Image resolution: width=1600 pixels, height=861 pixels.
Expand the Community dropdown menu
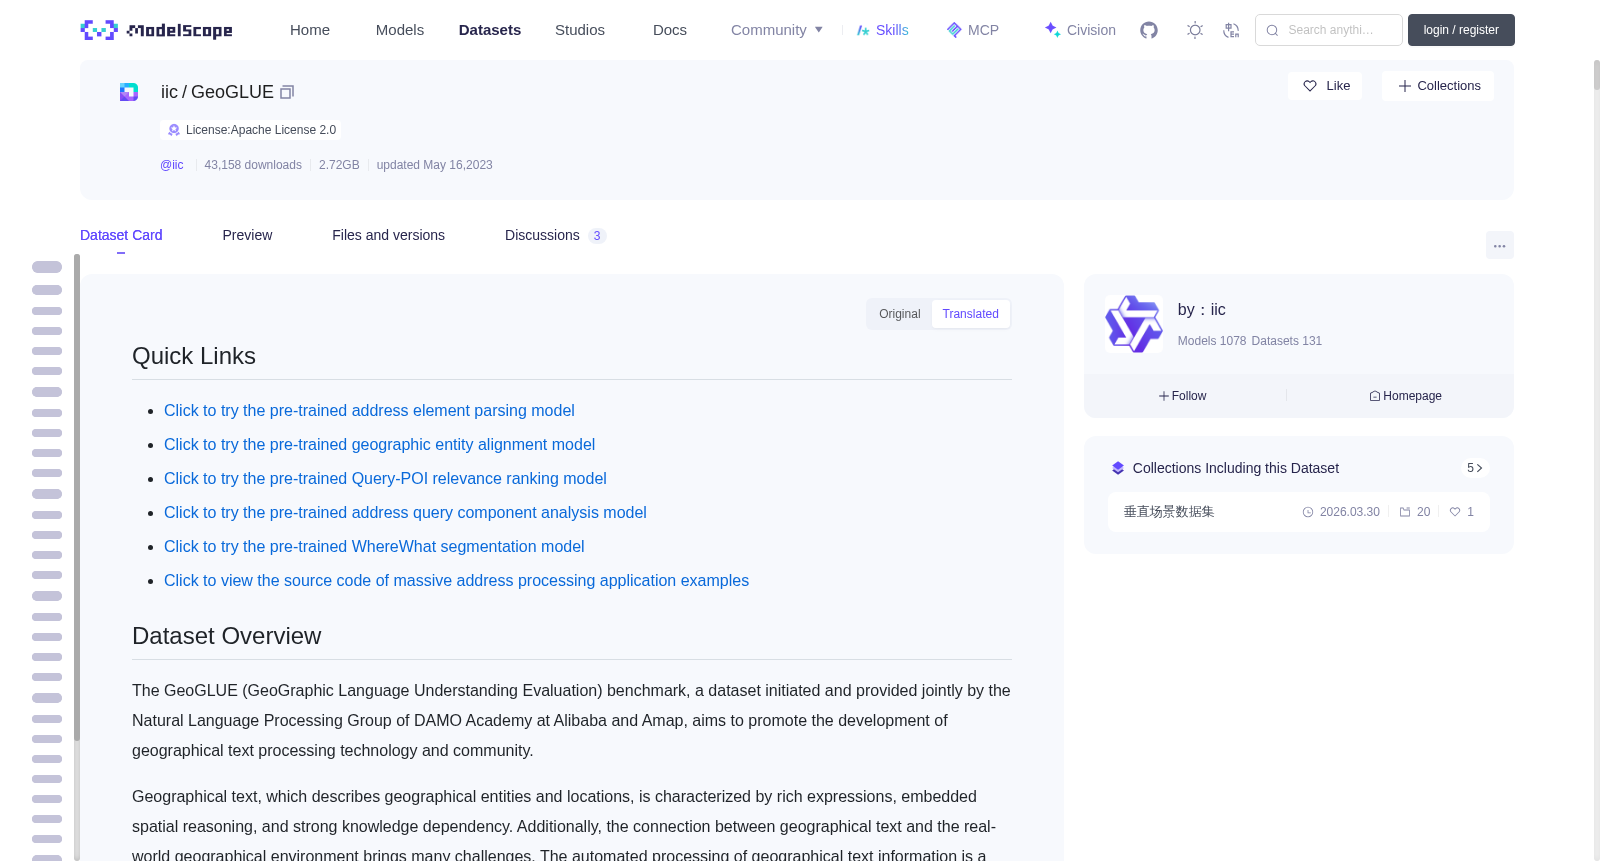pyautogui.click(x=777, y=30)
